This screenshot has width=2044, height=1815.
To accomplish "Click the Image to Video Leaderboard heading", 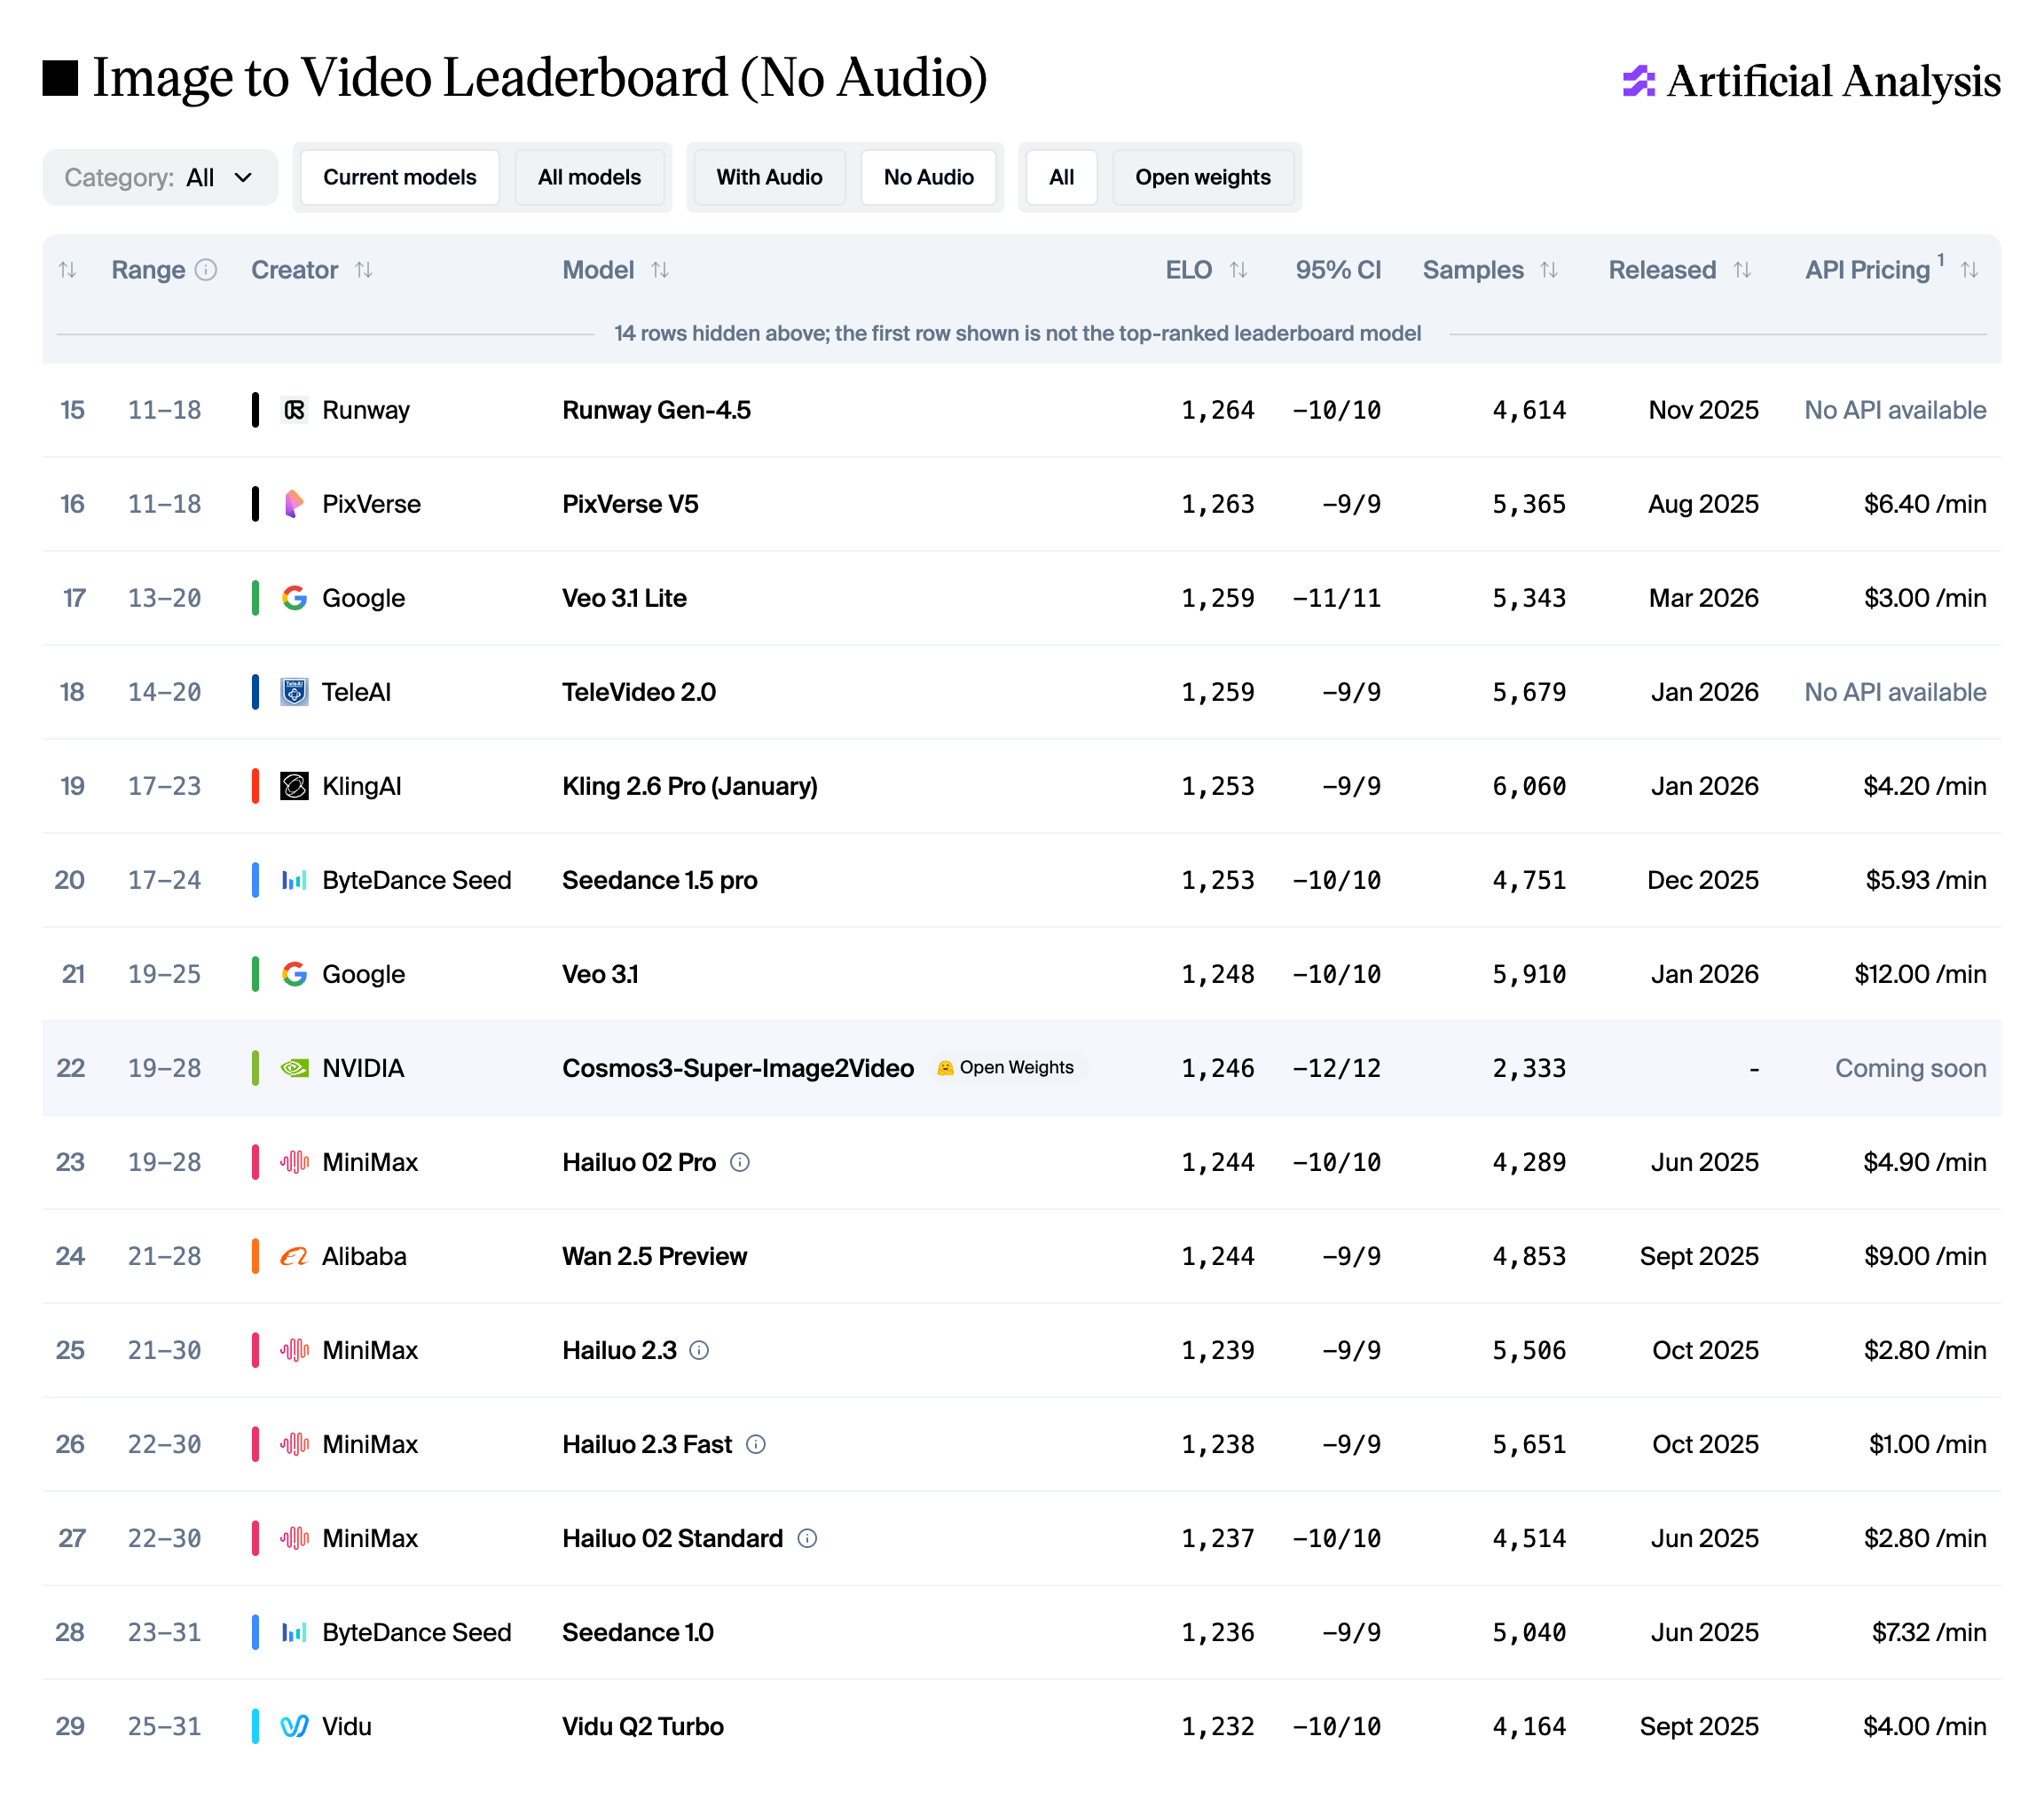I will coord(540,78).
